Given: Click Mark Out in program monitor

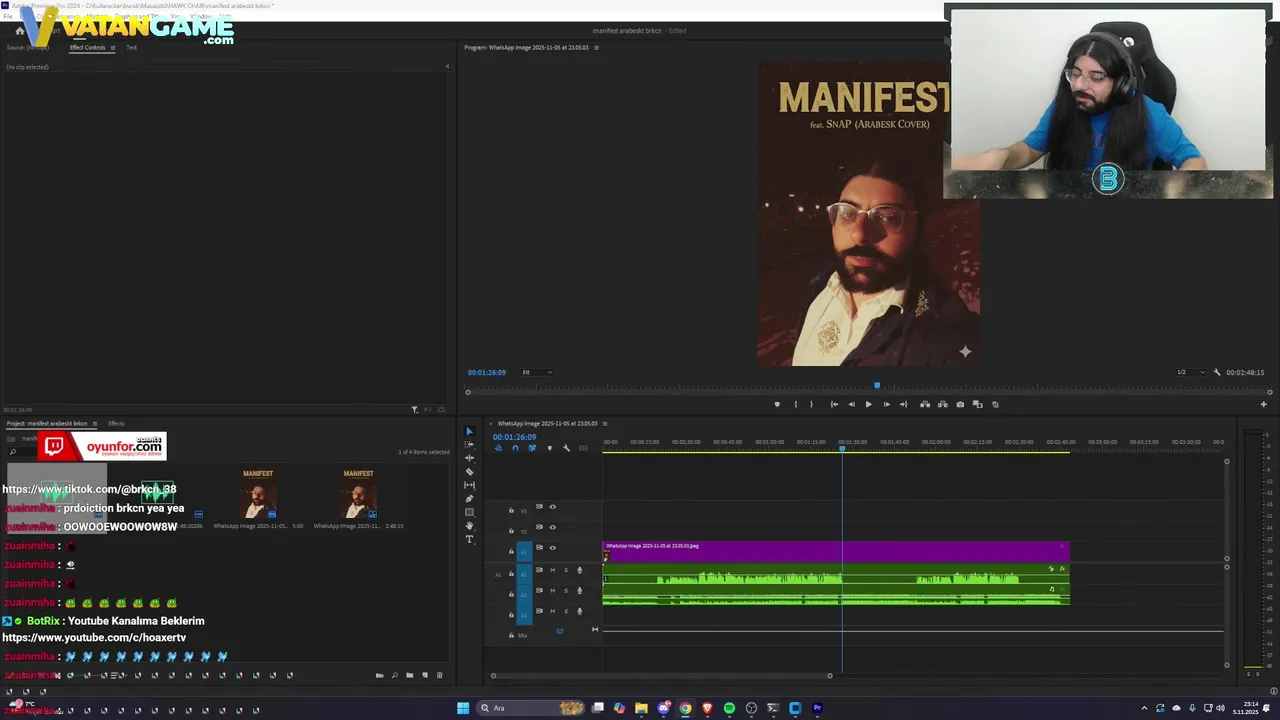Looking at the screenshot, I should [x=811, y=404].
